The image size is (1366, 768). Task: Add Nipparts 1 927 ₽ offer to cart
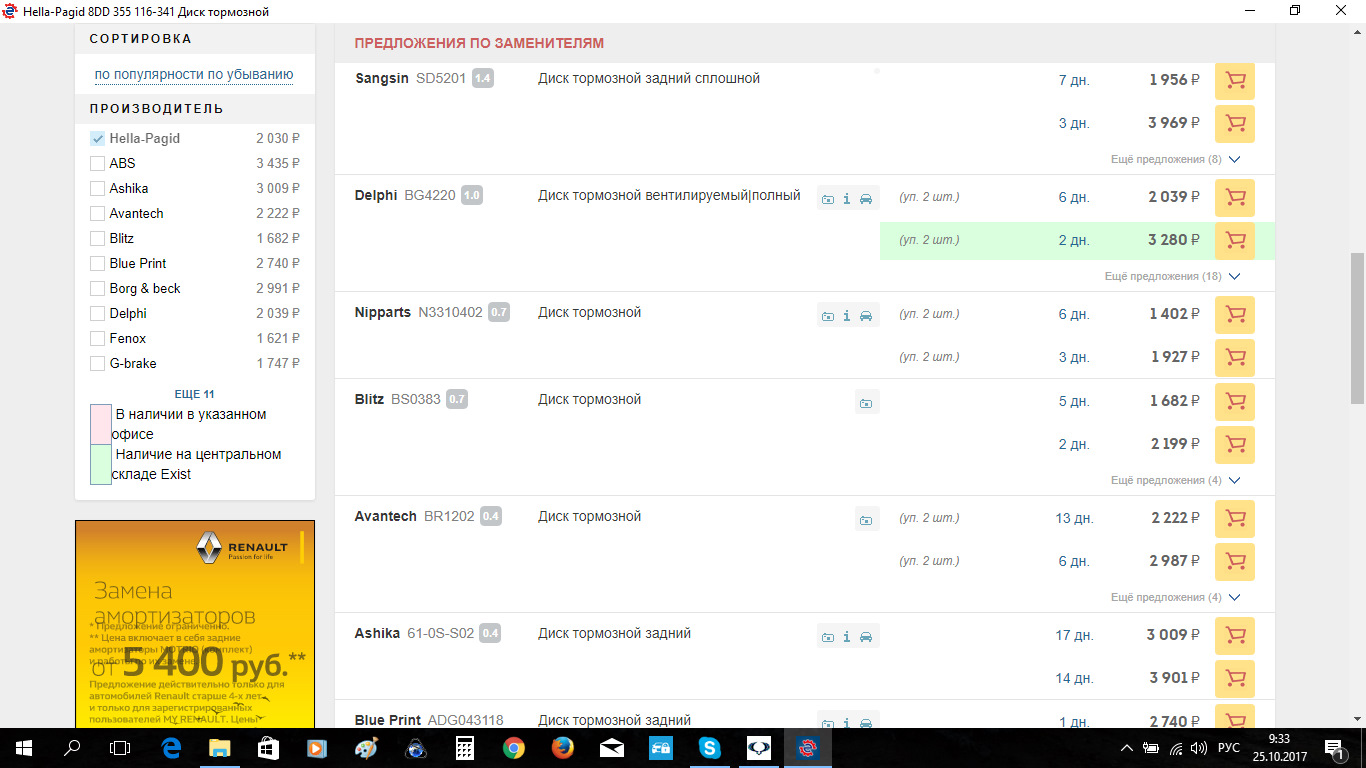click(1235, 358)
